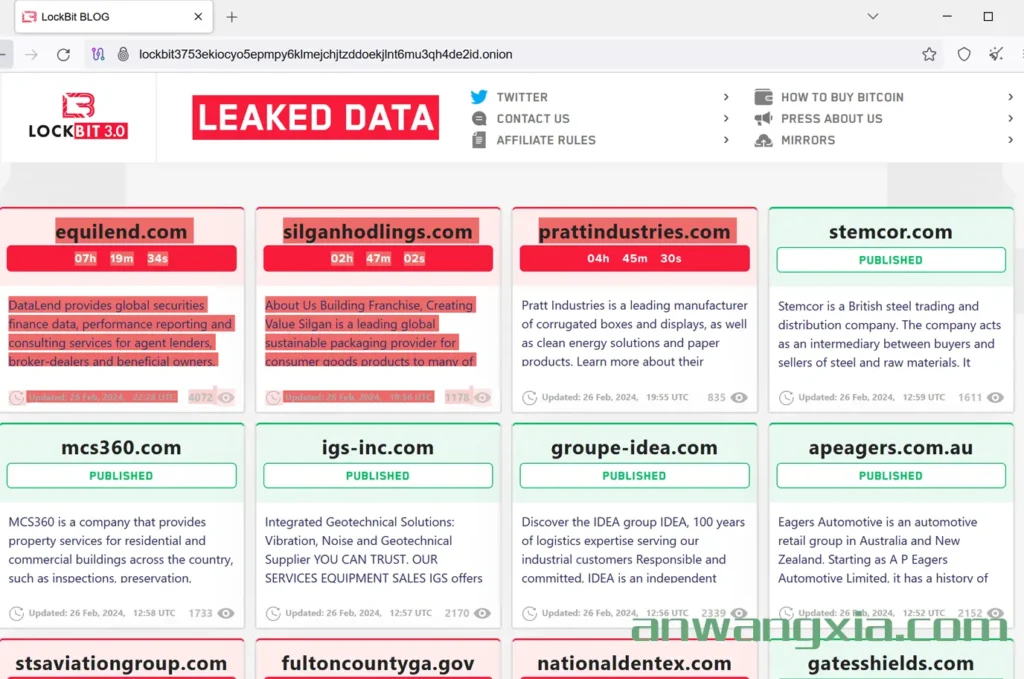The image size is (1024, 679).
Task: Open the gatesshields.com card title
Action: click(891, 663)
